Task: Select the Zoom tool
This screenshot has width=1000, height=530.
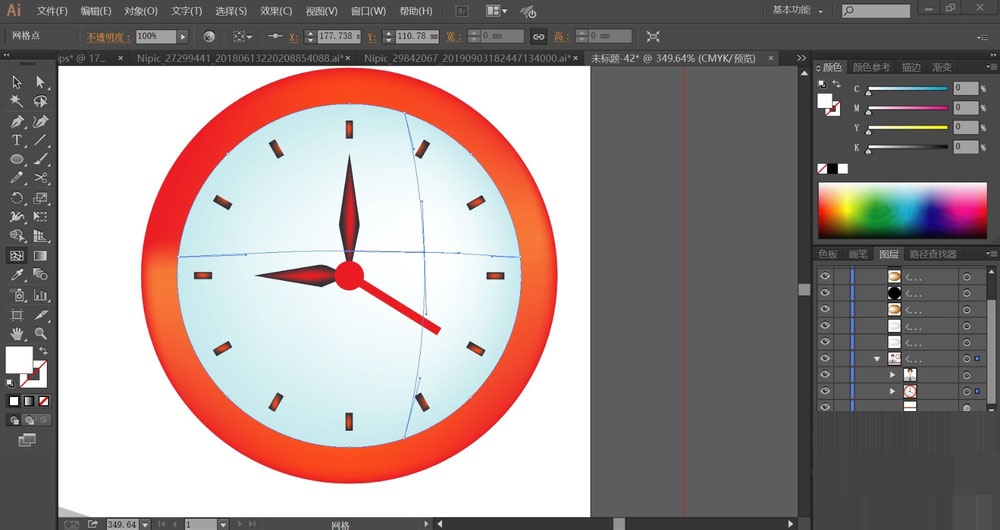Action: [x=40, y=334]
